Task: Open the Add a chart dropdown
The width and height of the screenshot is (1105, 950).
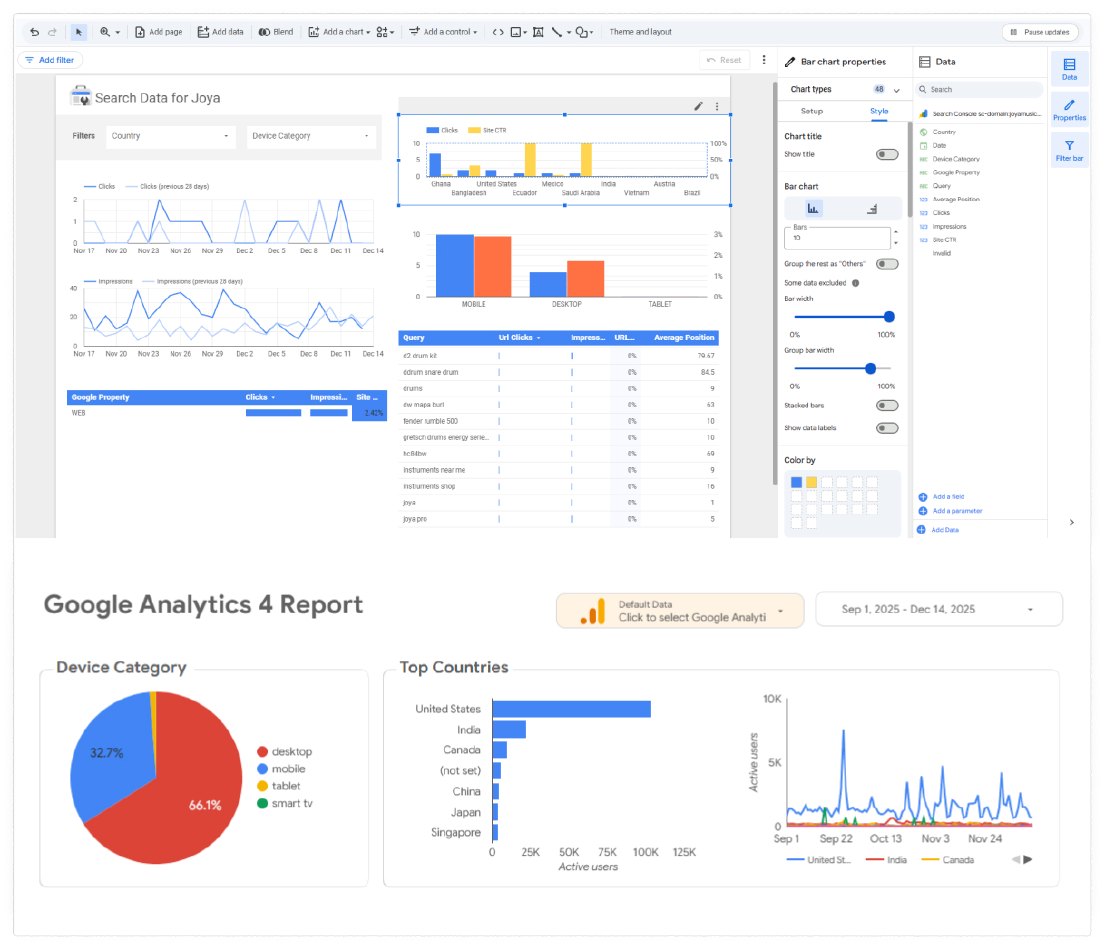Action: 339,32
